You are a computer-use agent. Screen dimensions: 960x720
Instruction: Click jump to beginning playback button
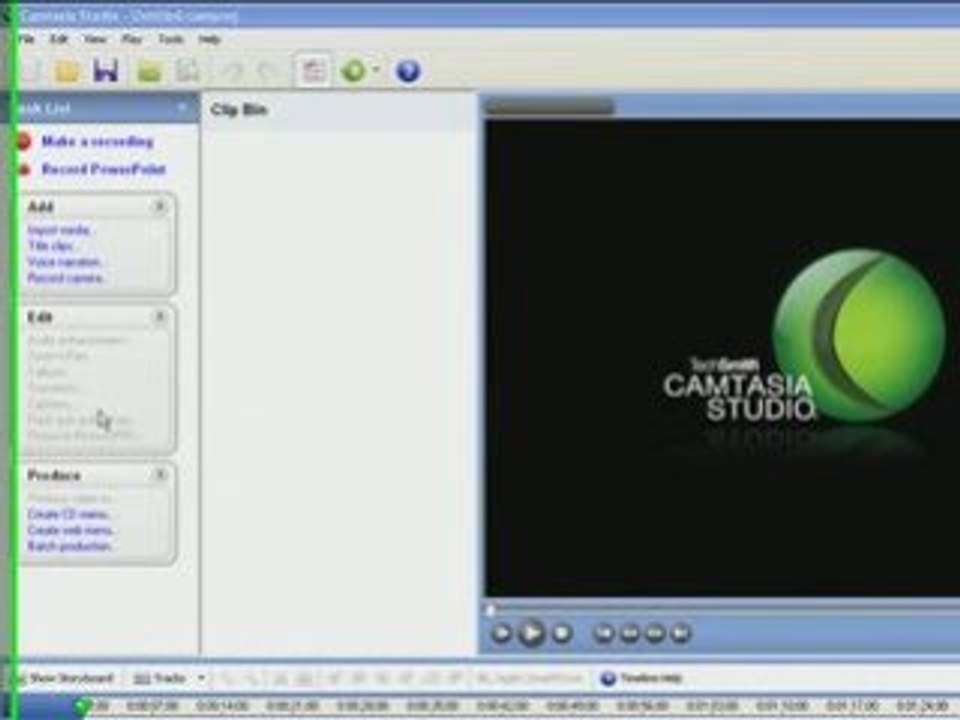(604, 633)
